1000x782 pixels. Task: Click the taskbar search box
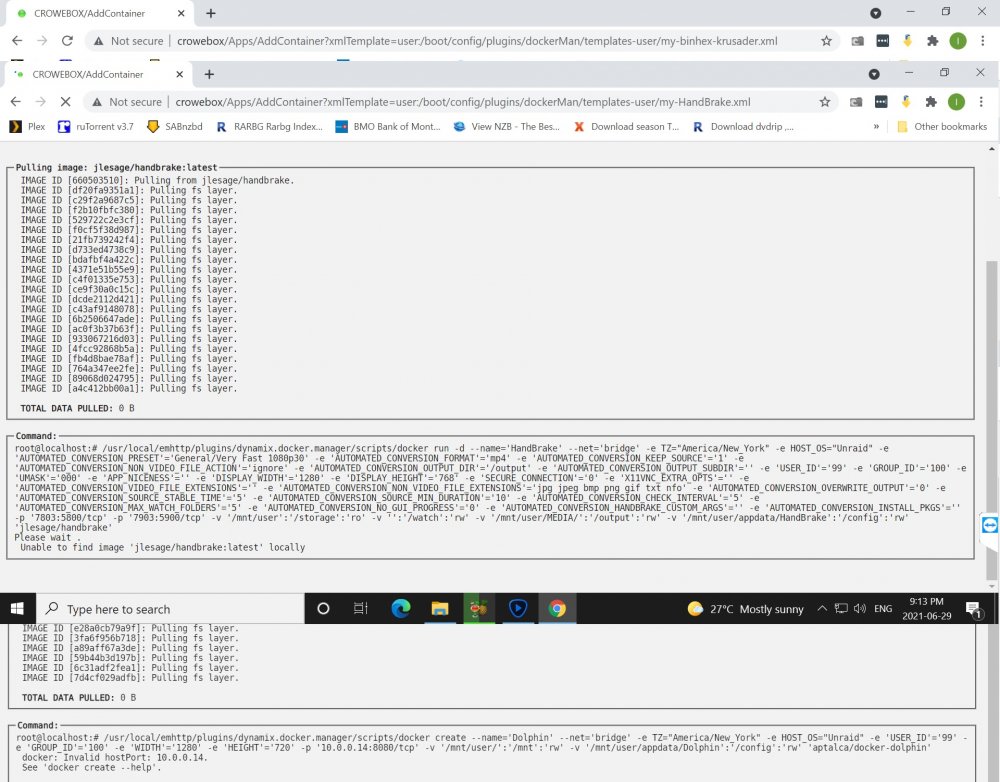(x=170, y=609)
